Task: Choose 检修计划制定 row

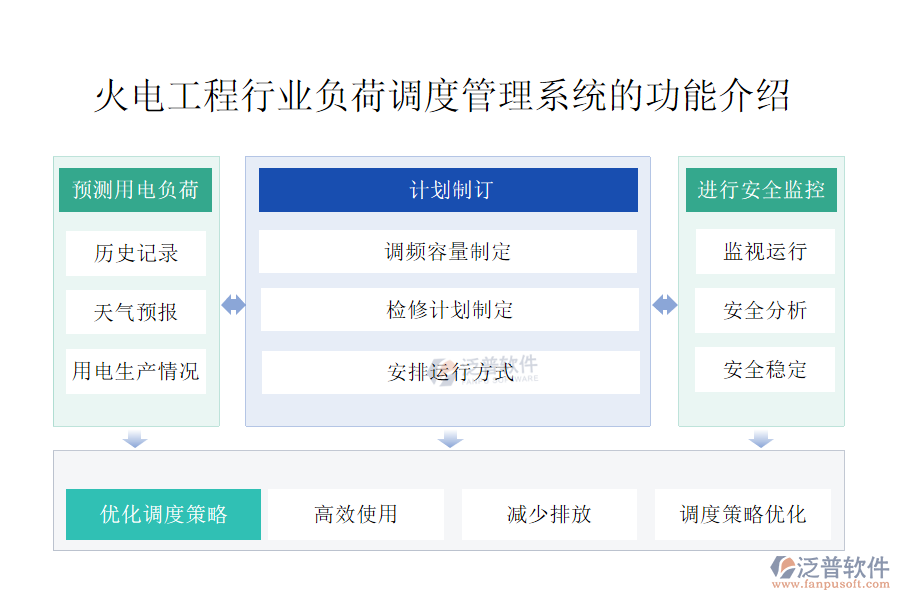Action: [449, 310]
